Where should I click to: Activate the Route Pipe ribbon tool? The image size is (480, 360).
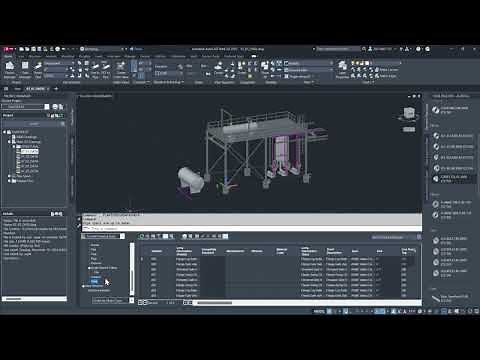(38, 69)
